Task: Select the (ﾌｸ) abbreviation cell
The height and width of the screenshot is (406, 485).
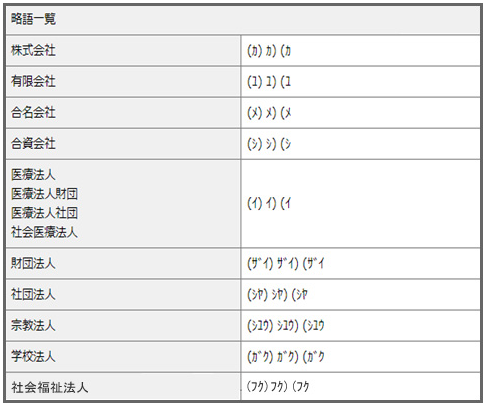Action: [360, 387]
